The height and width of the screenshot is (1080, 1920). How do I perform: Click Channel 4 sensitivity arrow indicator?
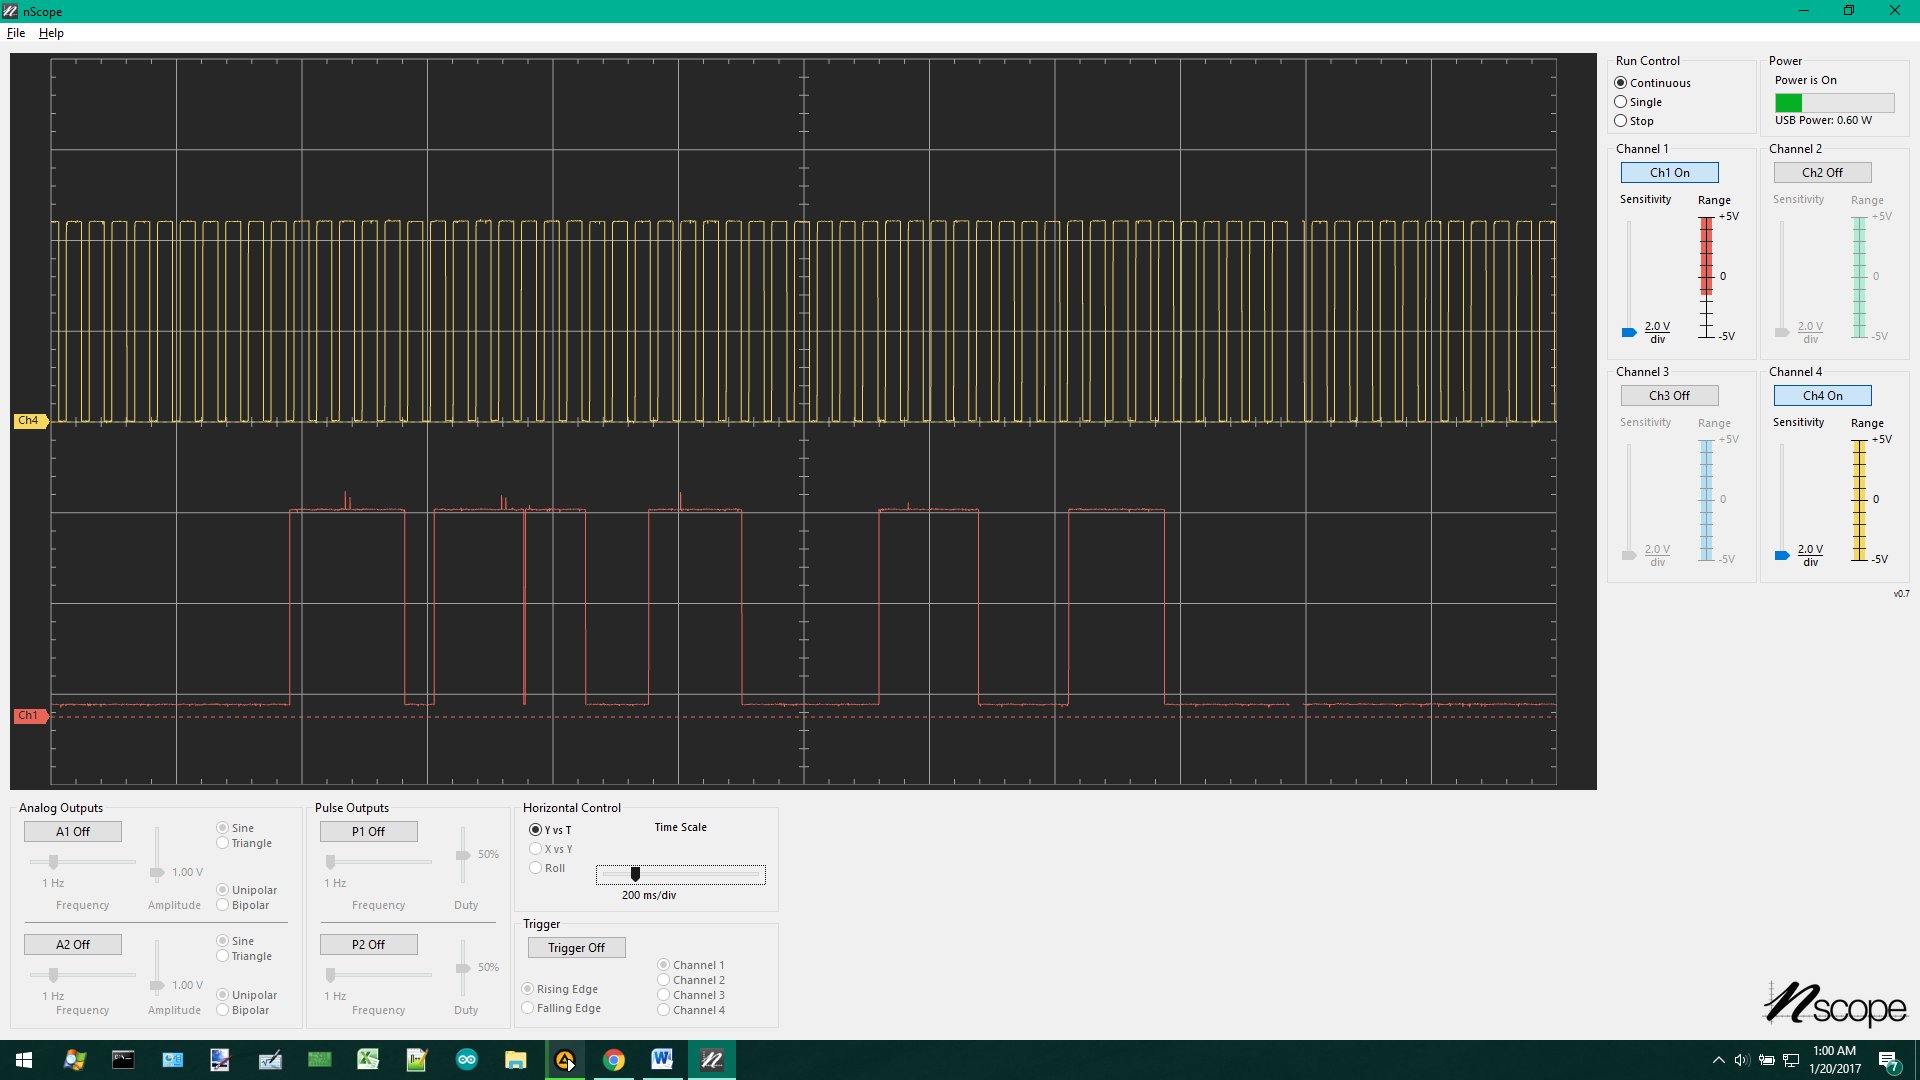point(1781,556)
